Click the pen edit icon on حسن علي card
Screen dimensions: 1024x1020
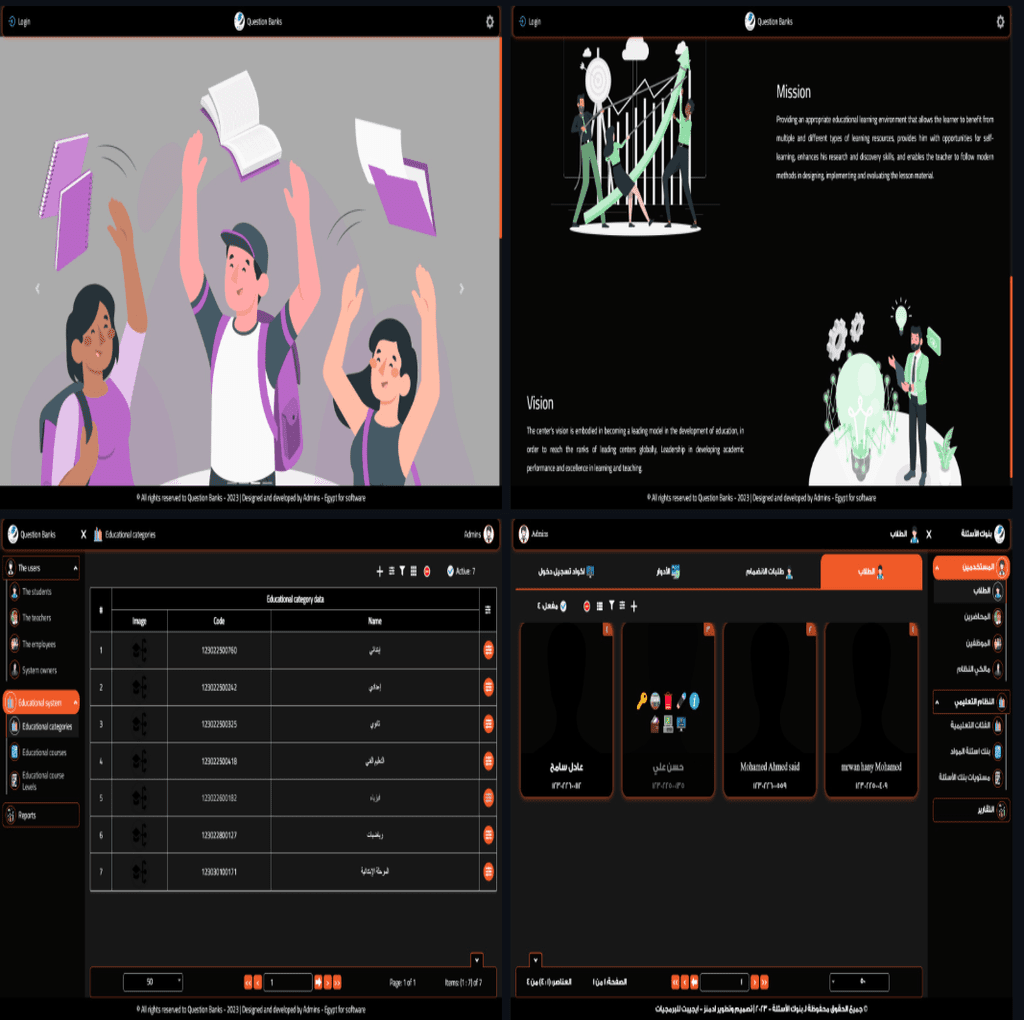click(682, 701)
